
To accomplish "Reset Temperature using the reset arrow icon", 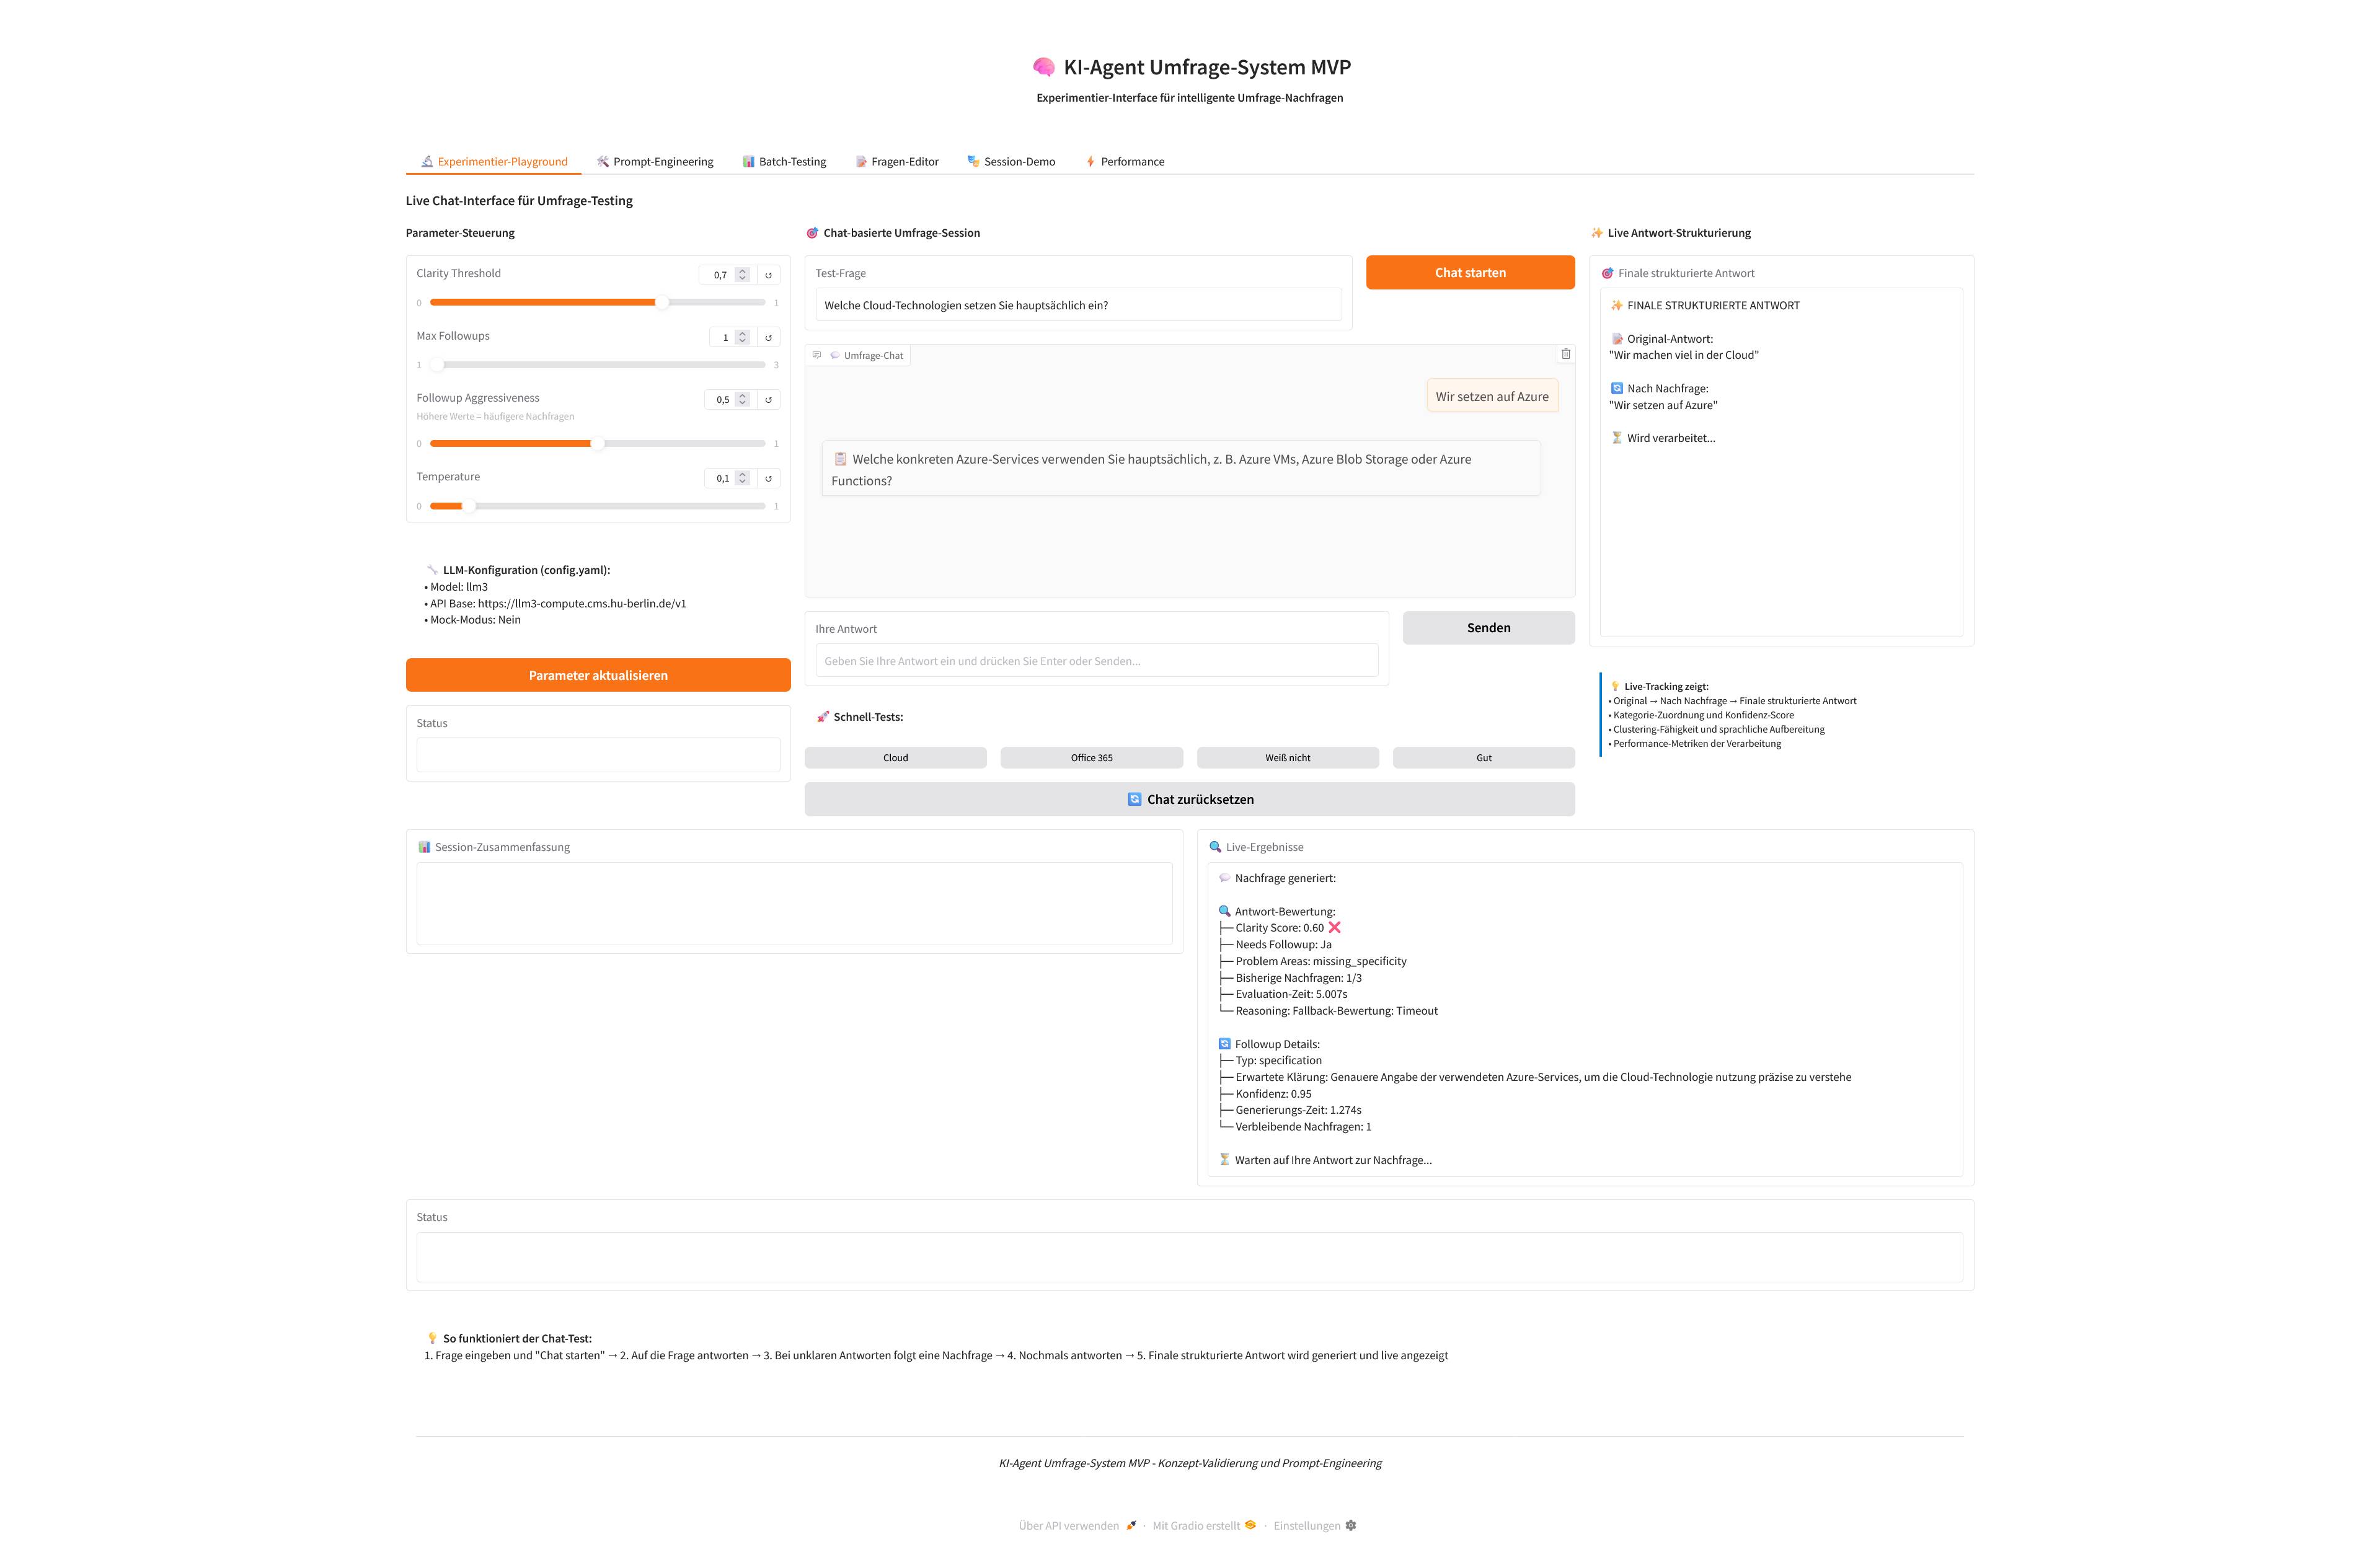I will click(768, 478).
